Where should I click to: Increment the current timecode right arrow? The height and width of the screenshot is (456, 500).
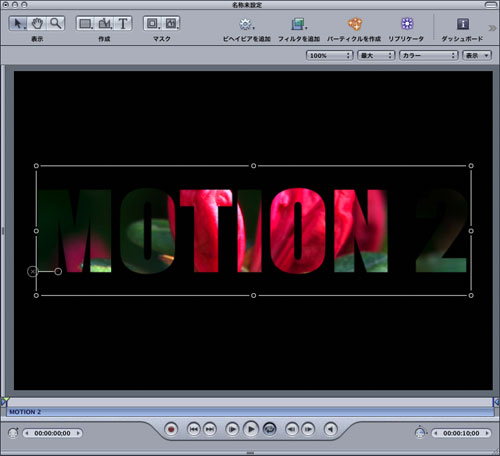pos(78,433)
